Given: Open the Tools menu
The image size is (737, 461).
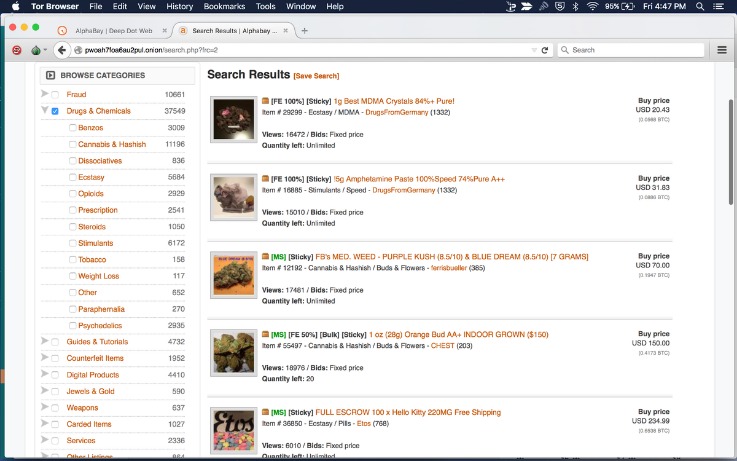Looking at the screenshot, I should tap(266, 6).
